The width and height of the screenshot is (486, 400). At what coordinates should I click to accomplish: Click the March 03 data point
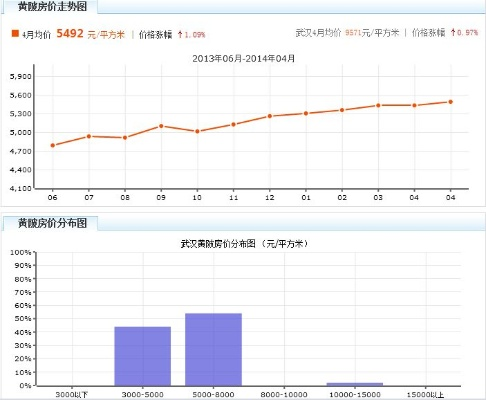[378, 105]
